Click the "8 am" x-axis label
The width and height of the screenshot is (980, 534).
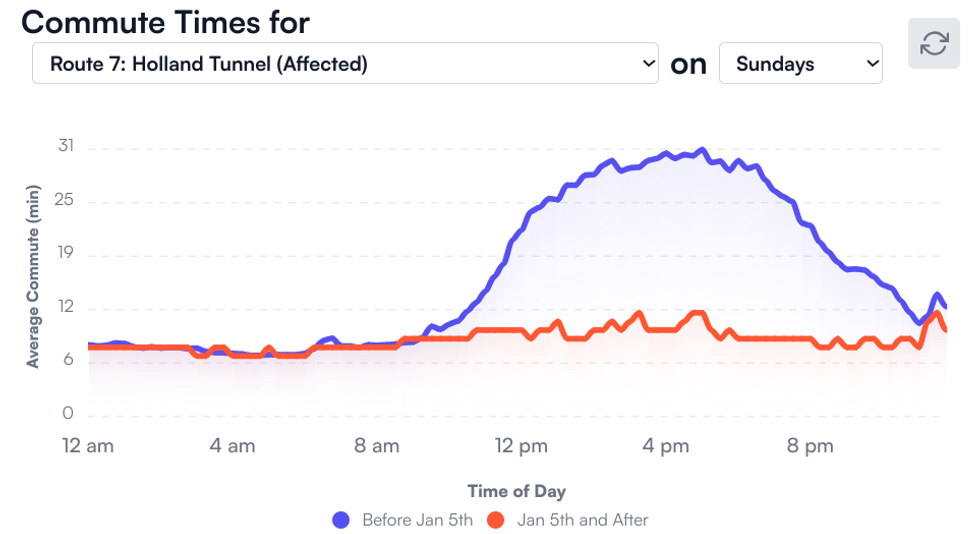[x=377, y=447]
